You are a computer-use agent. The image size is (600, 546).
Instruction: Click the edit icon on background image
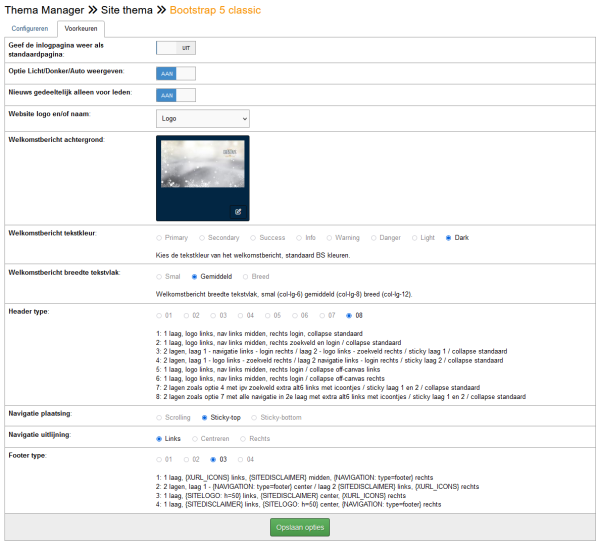(238, 212)
